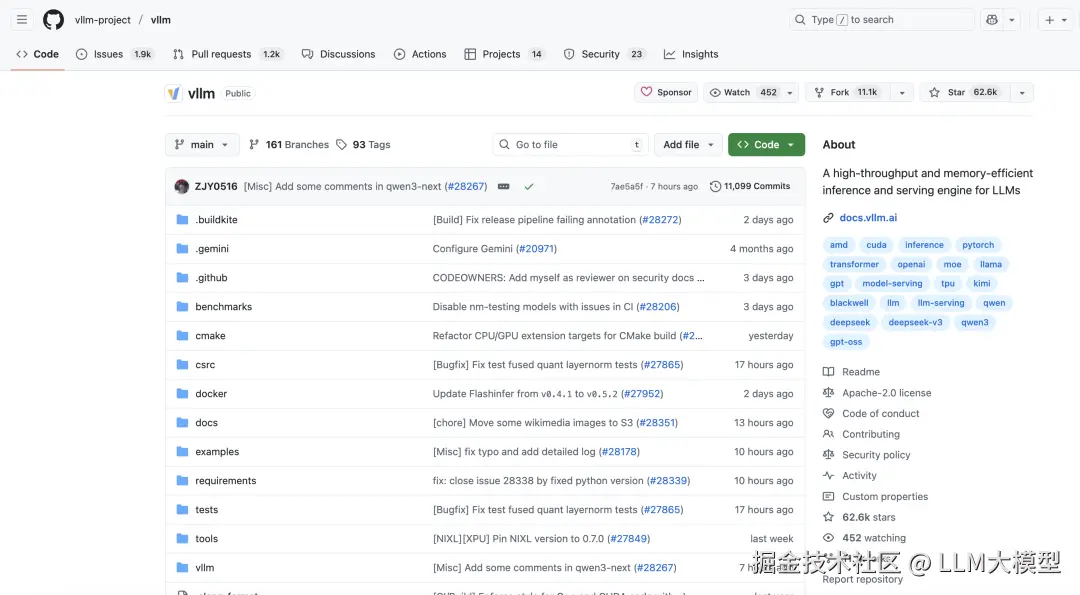Expand the Watch options dropdown arrow
This screenshot has width=1080, height=595.
pos(790,92)
